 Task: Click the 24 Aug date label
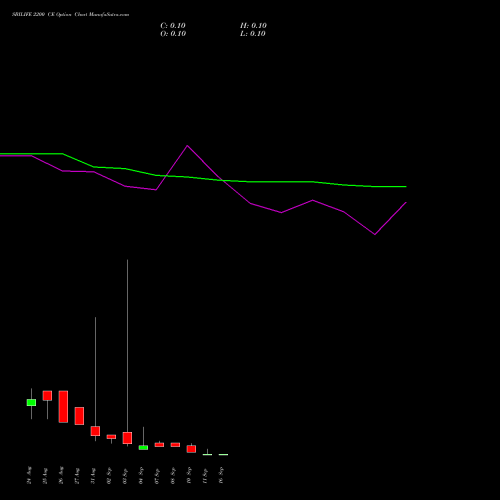click(x=29, y=475)
